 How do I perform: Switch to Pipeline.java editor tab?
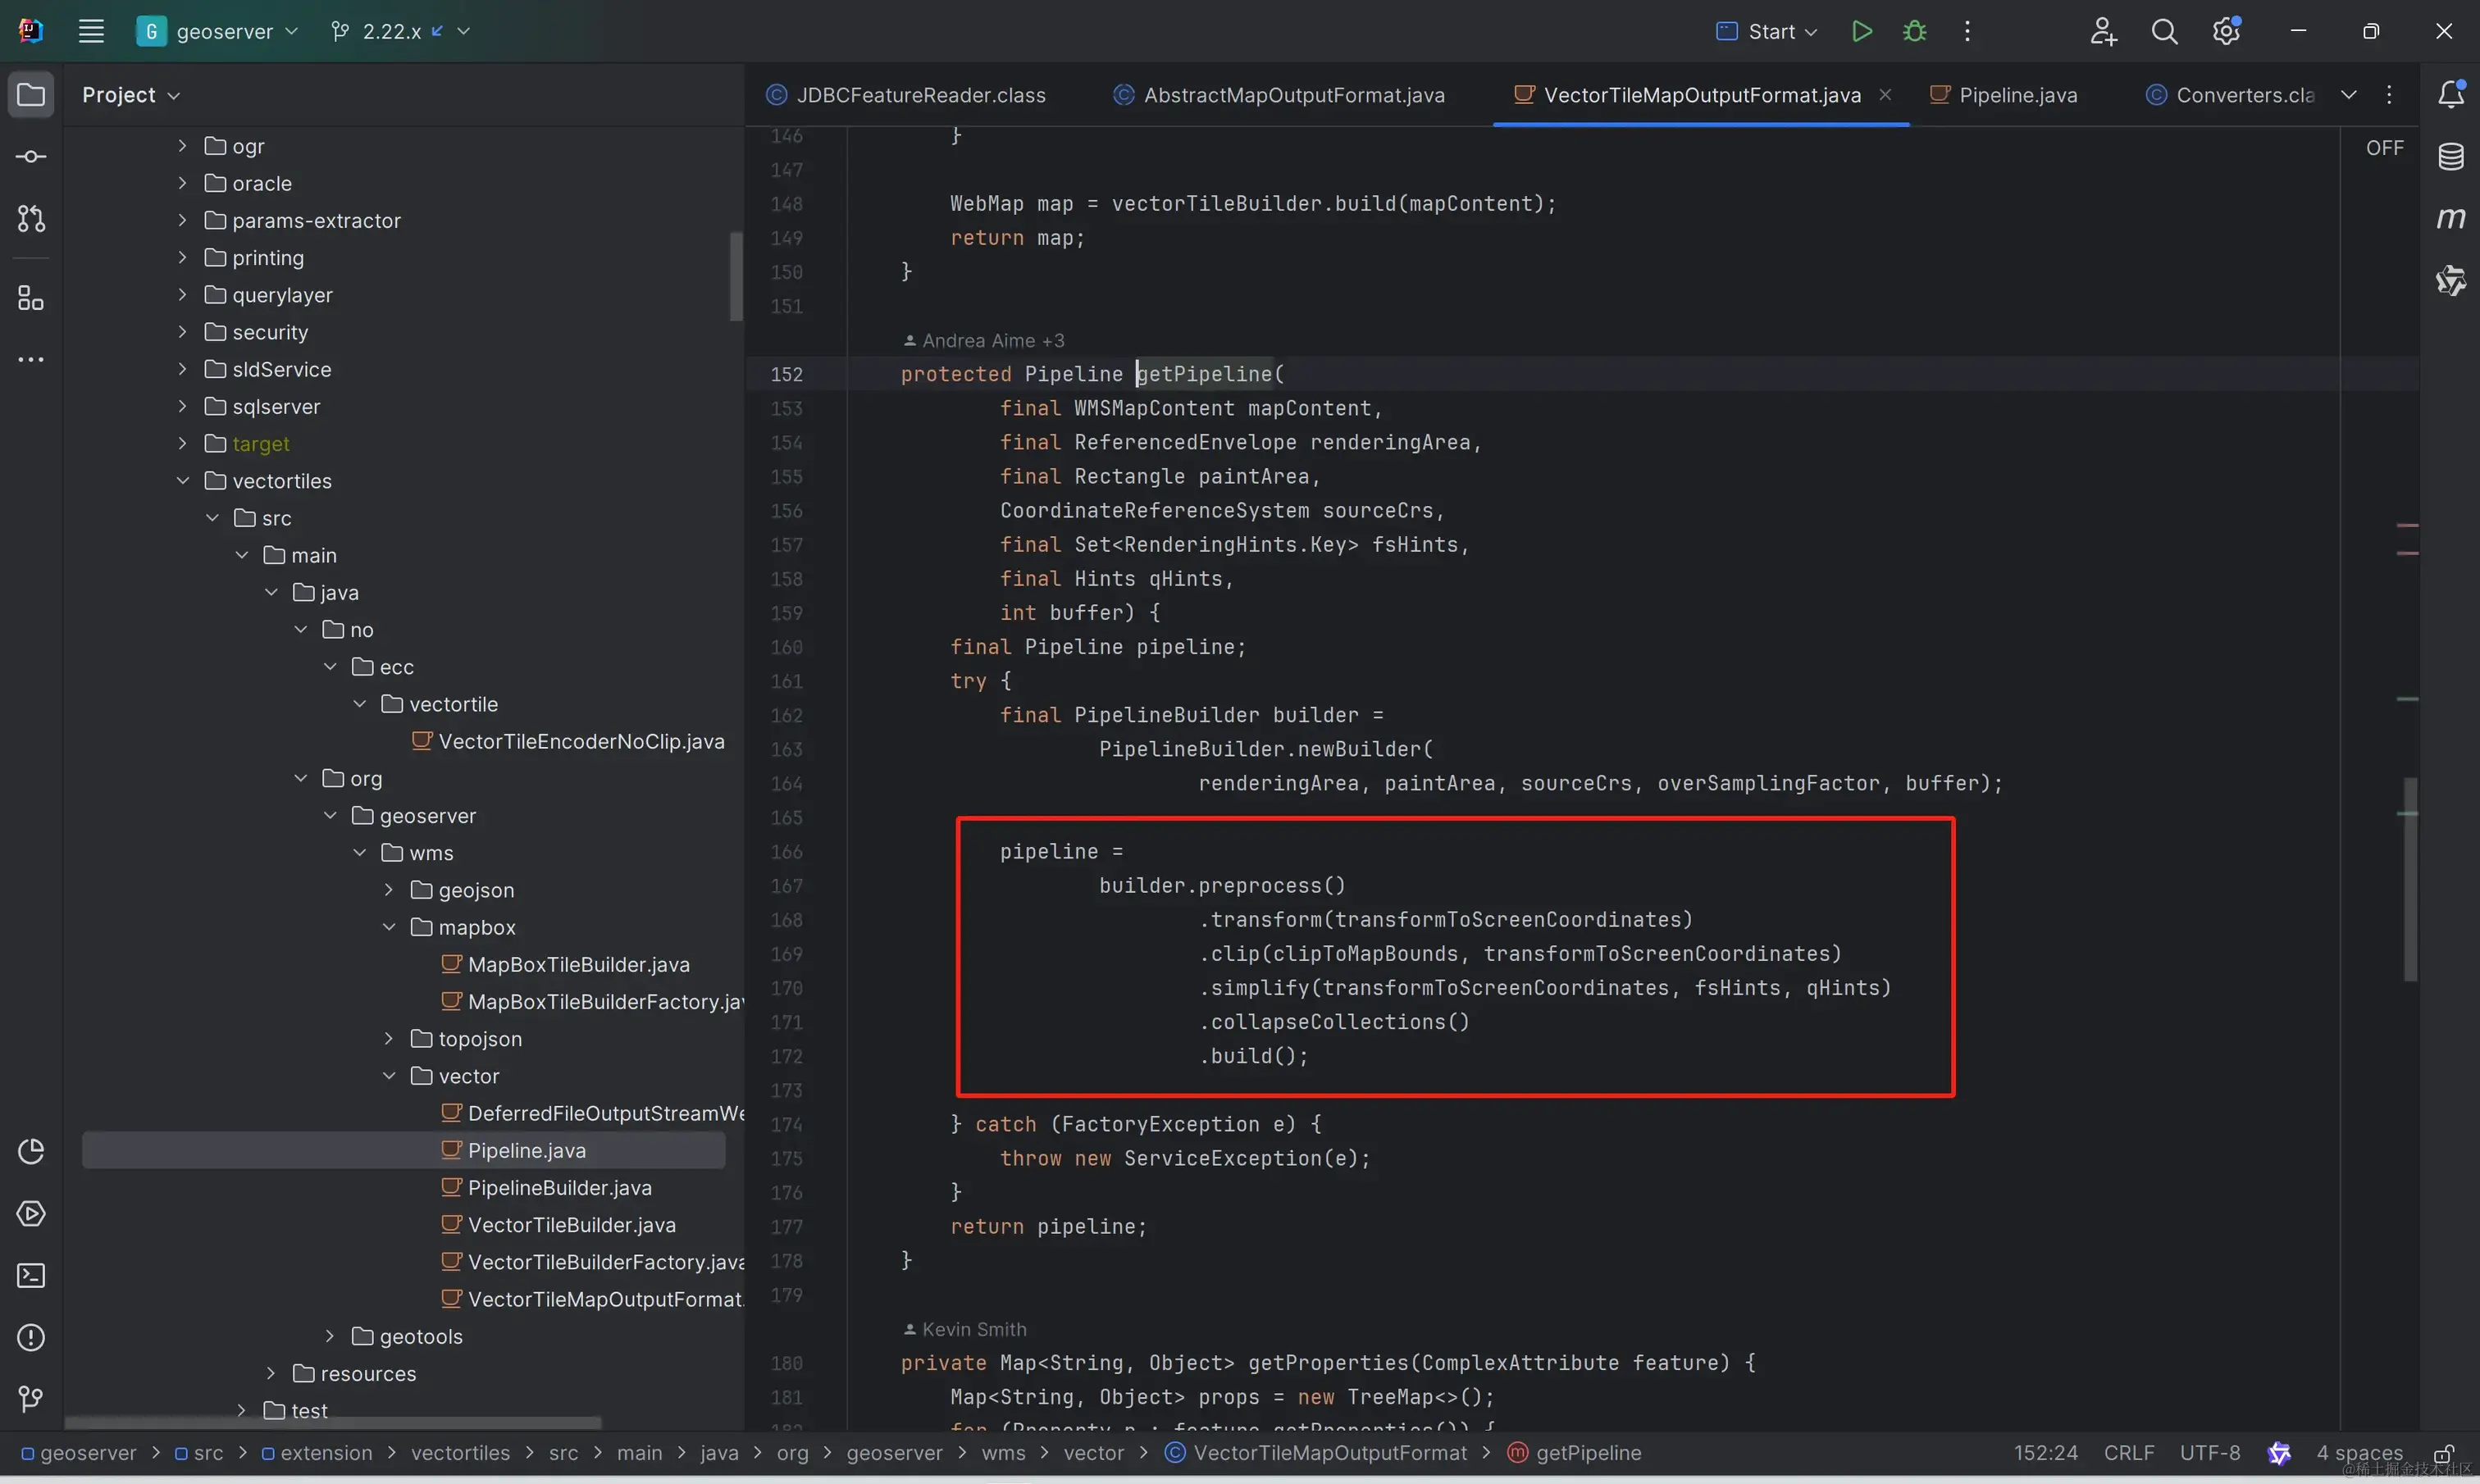(x=2003, y=95)
